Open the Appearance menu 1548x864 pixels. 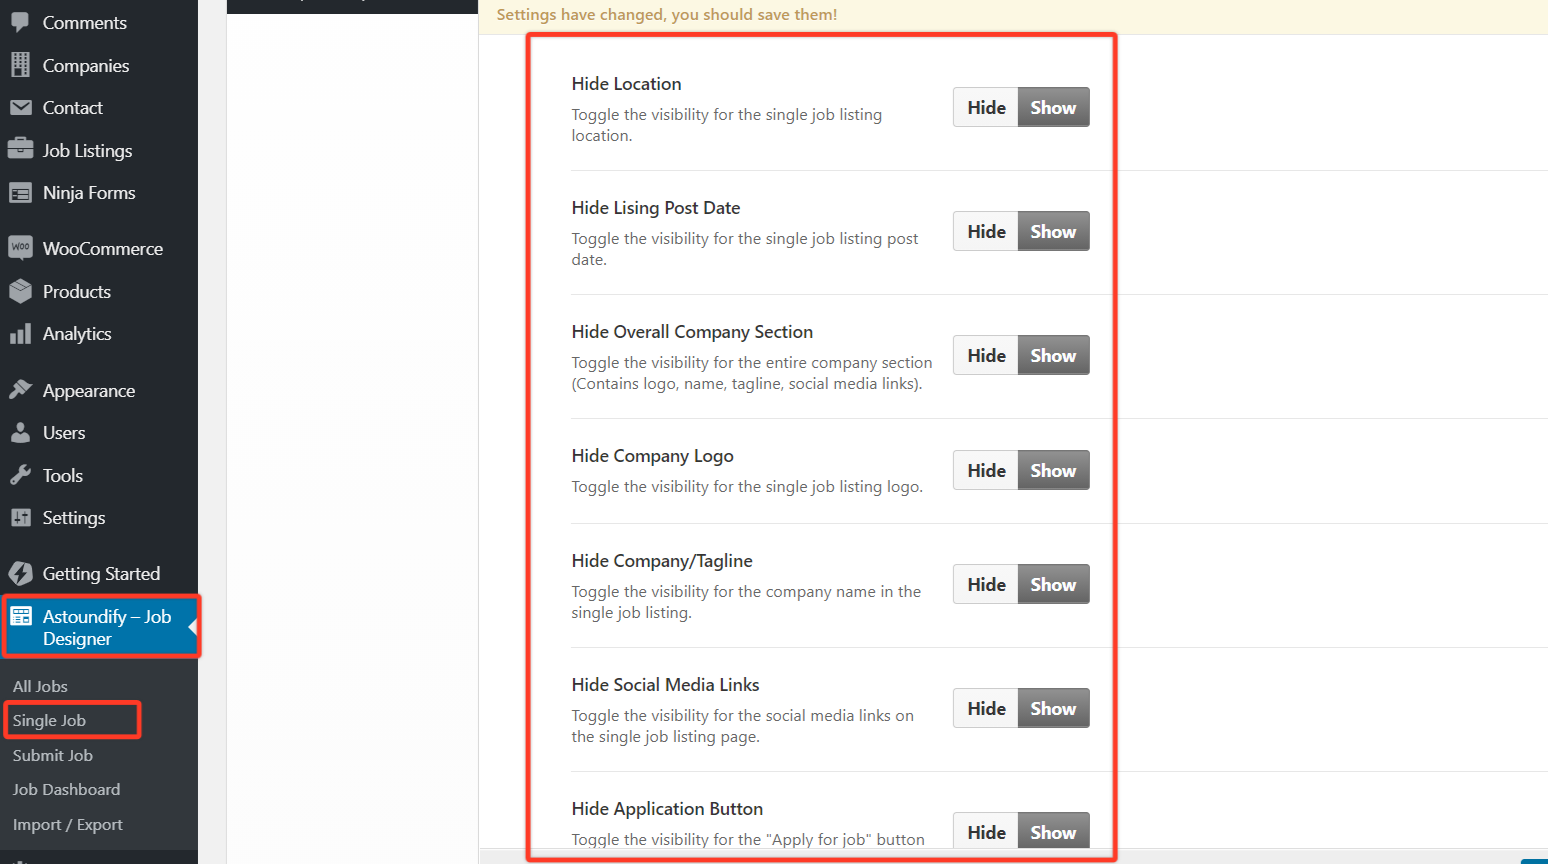89,390
